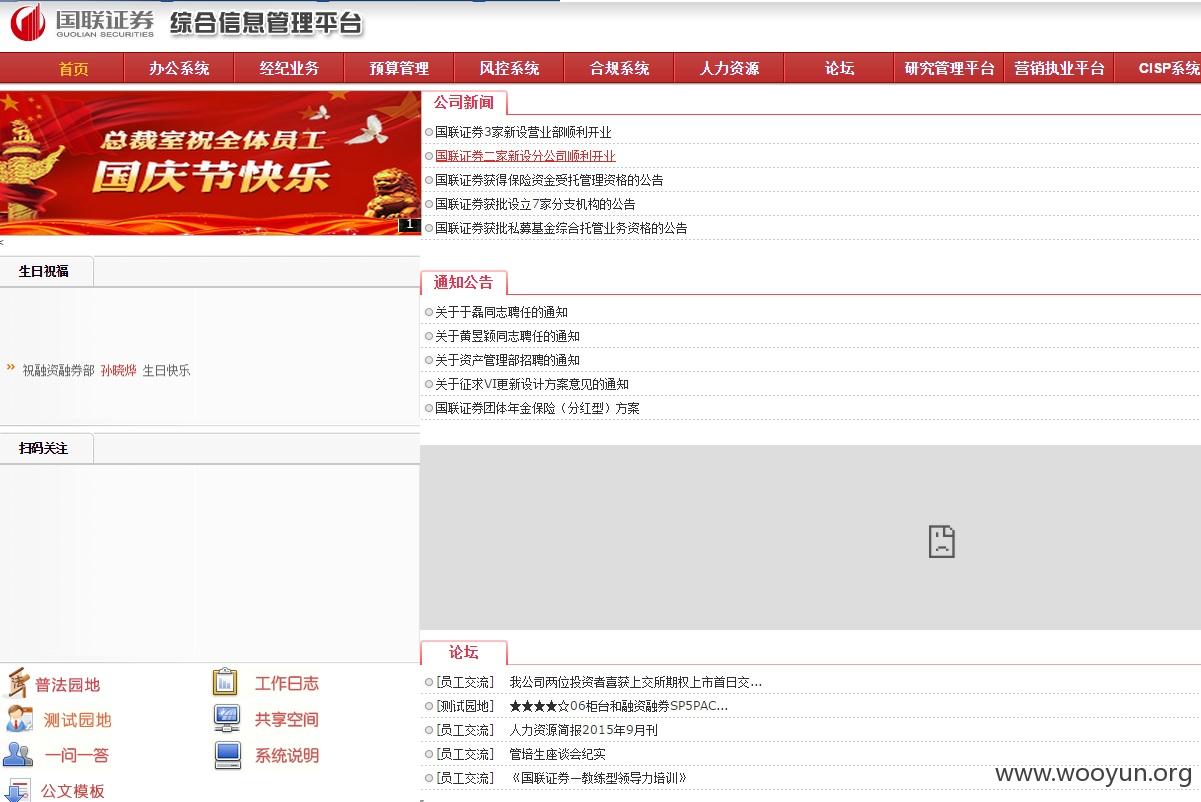Screen dimensions: 1201x802
Task: Open news 国联证券获批私募基金综合托管业务资格的公告
Action: coord(561,228)
